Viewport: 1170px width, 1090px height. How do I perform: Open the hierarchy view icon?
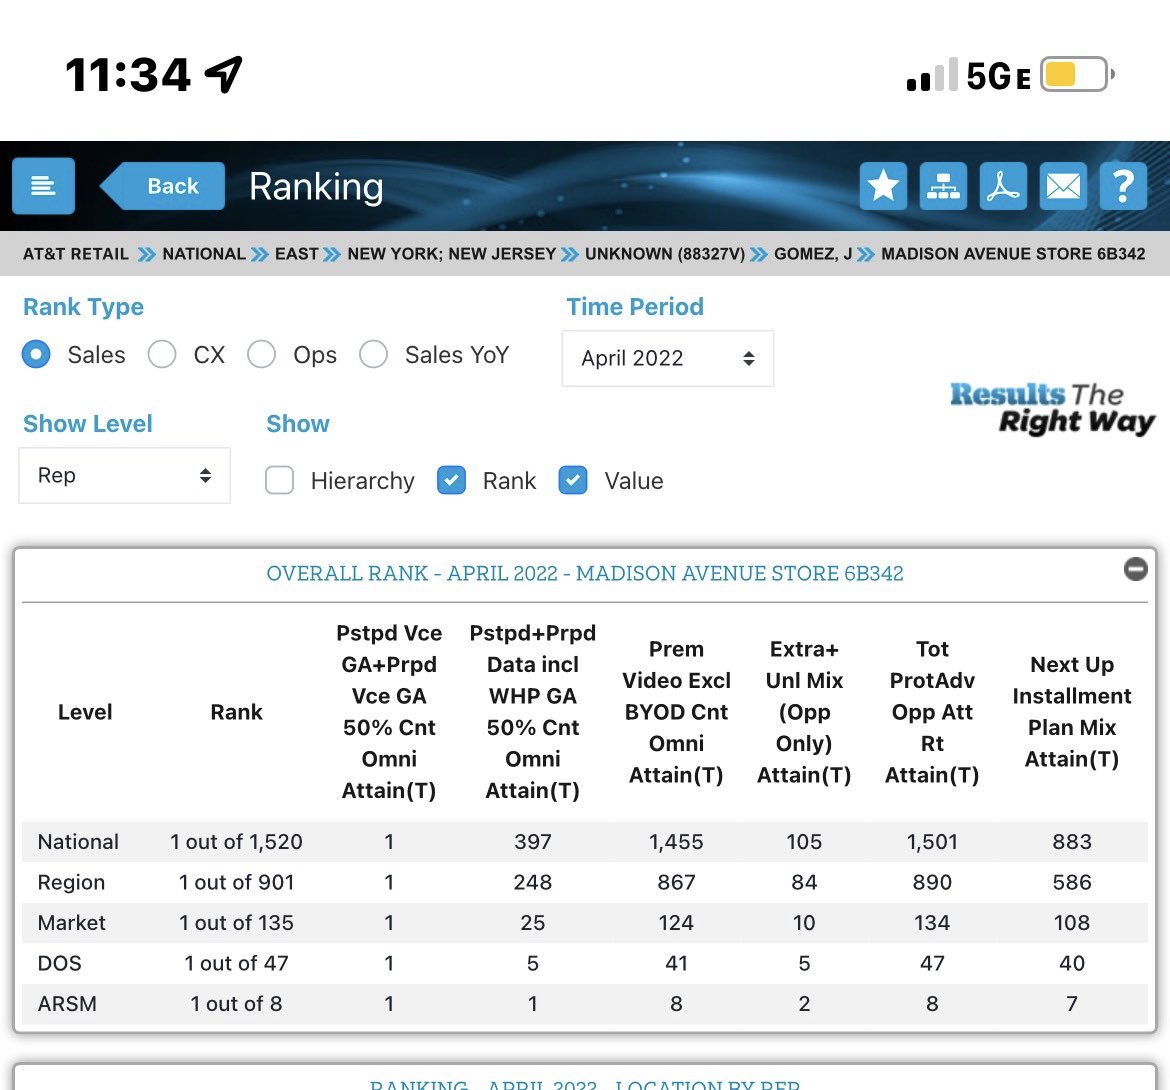tap(943, 185)
